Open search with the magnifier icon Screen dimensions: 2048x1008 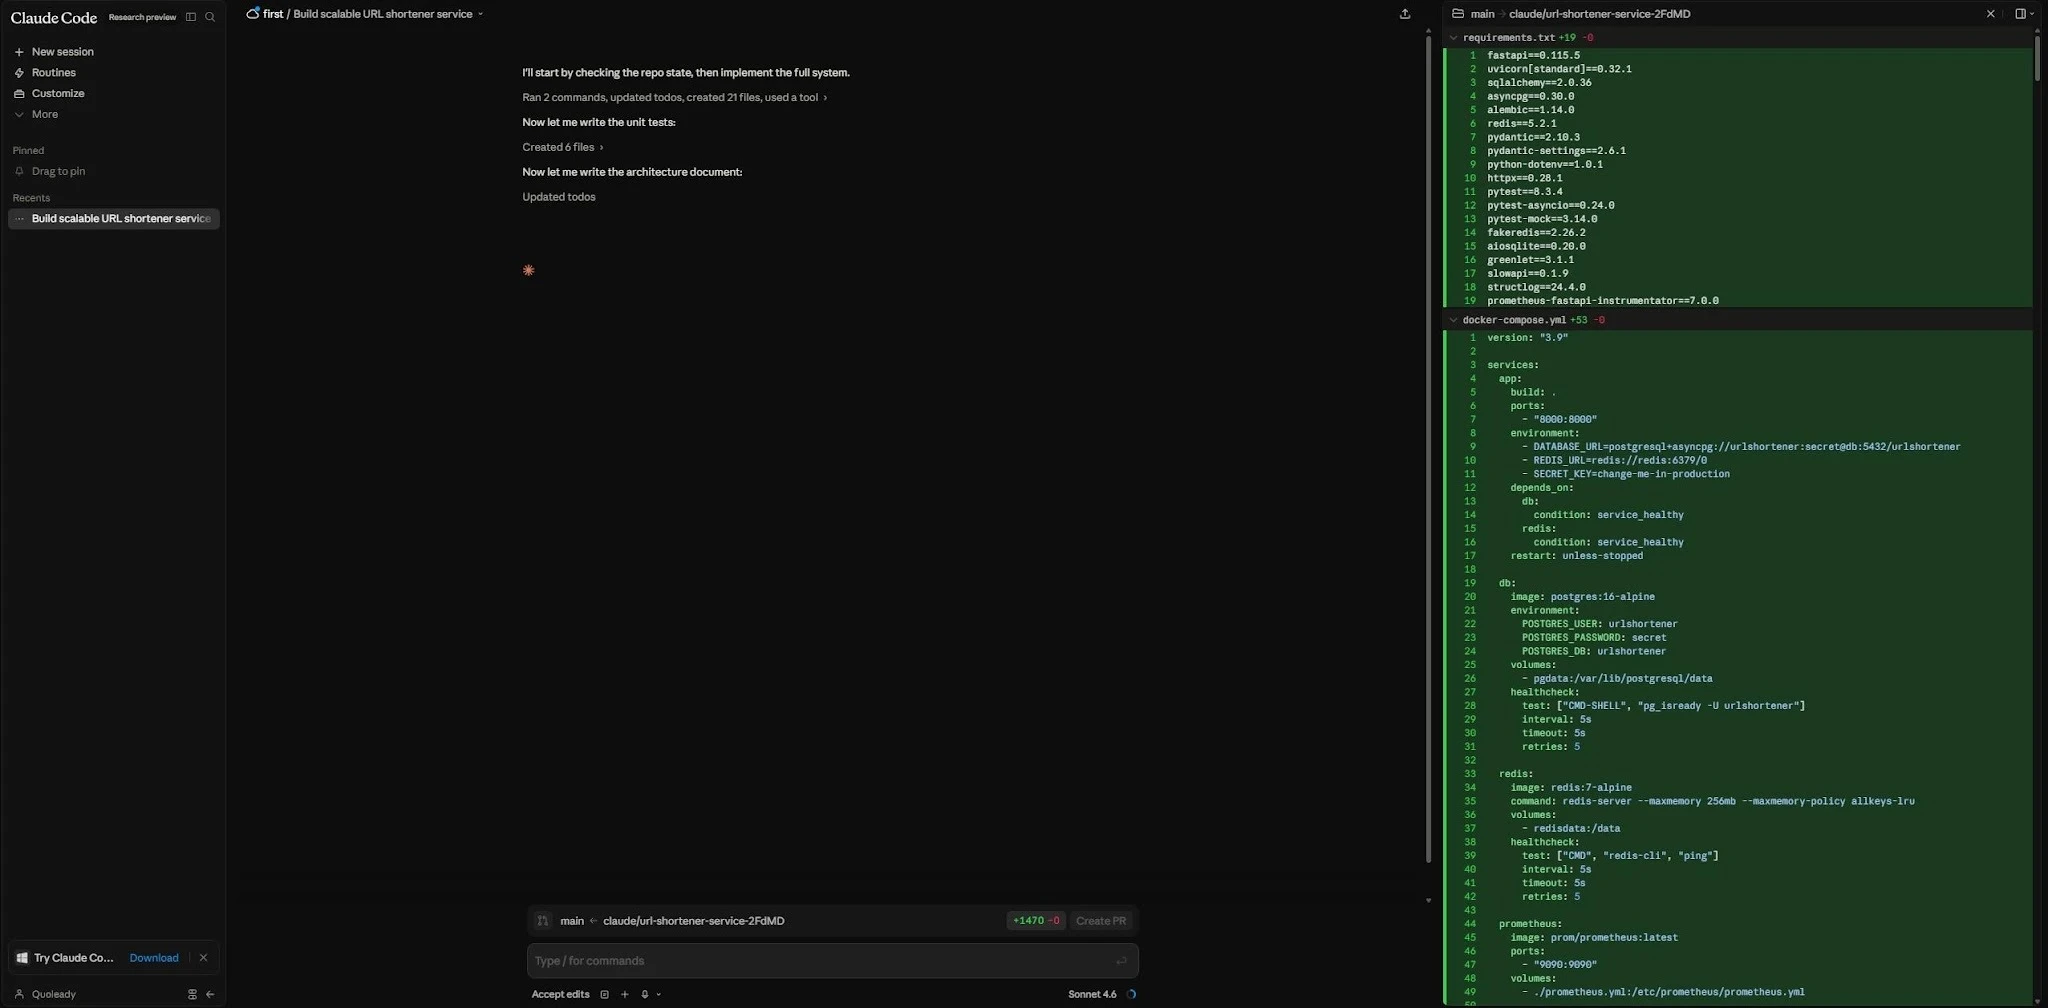[x=210, y=17]
